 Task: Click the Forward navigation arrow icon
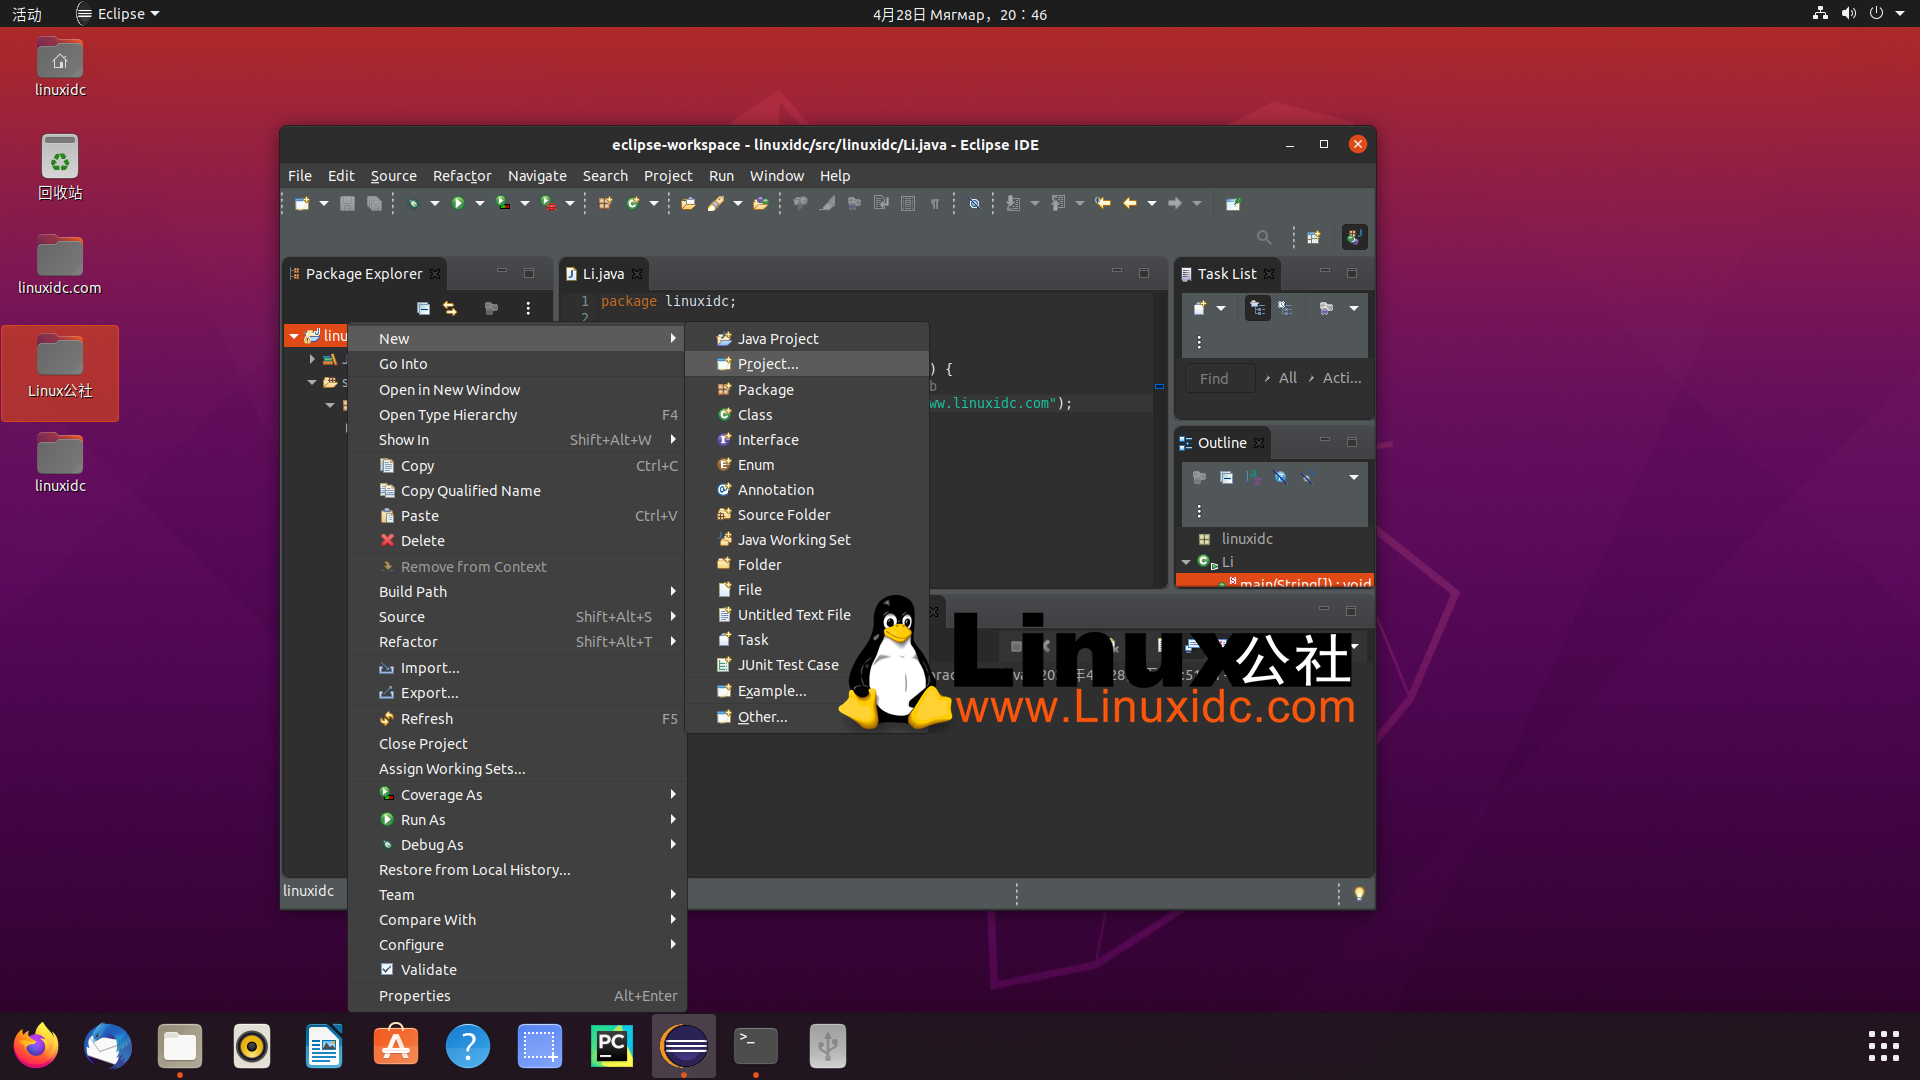coord(1175,204)
